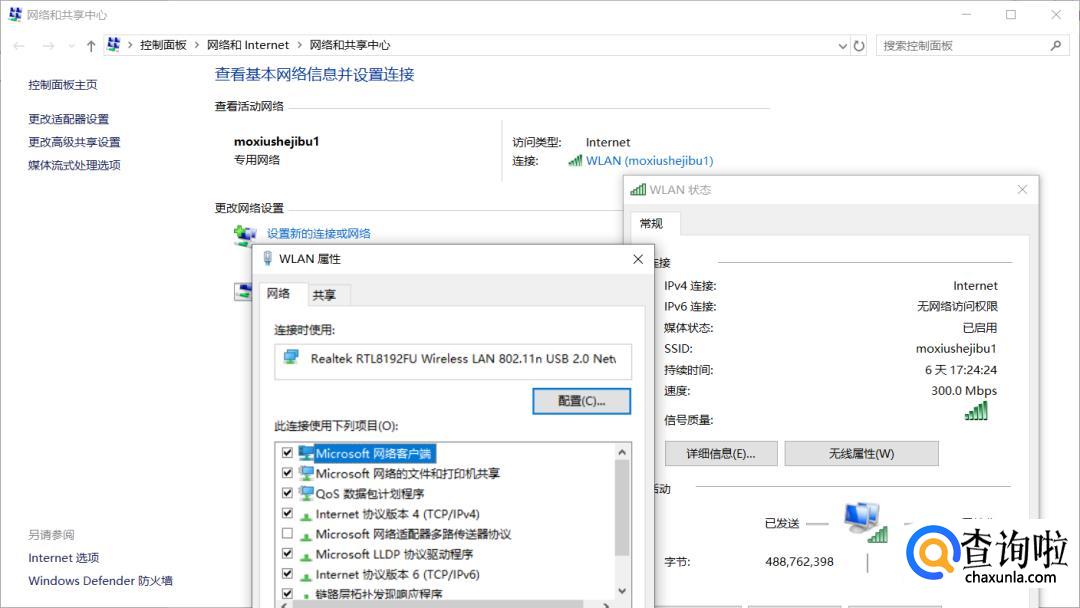This screenshot has height=608, width=1080.
Task: Open the WLAN (moxiushejibu1) connection link
Action: tap(650, 160)
